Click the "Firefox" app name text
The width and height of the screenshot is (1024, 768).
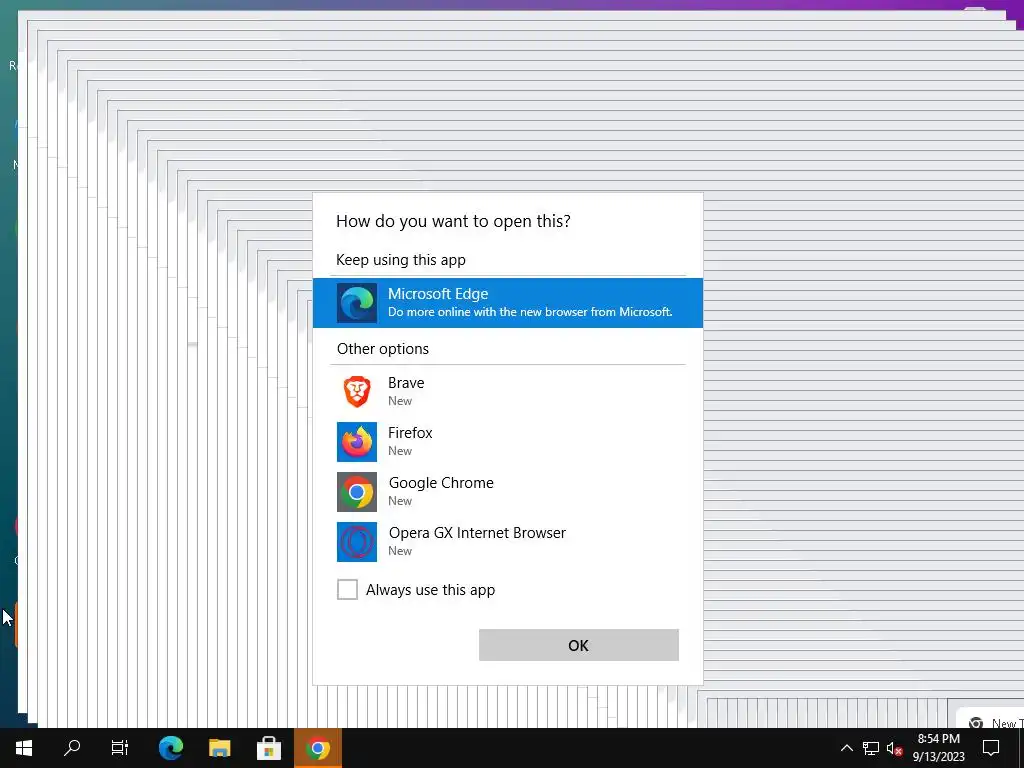410,433
